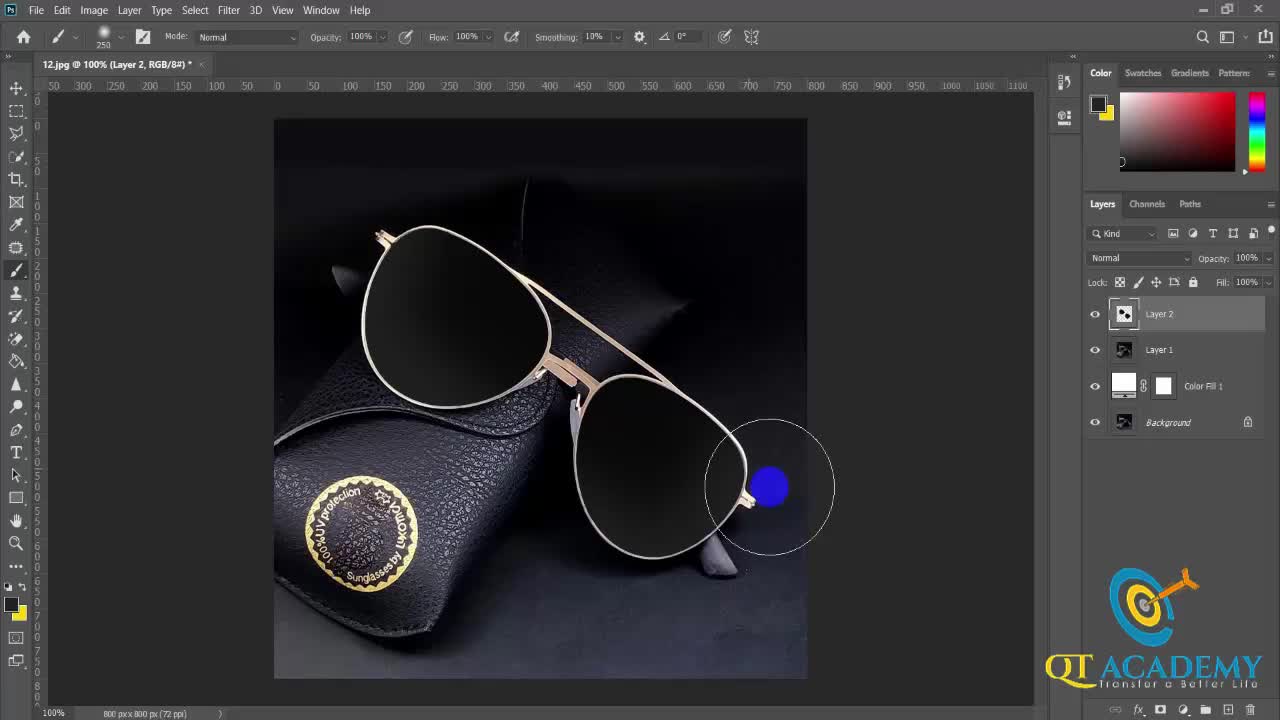Viewport: 1280px width, 720px height.
Task: Hide Layer 2 visibility
Action: (x=1095, y=314)
